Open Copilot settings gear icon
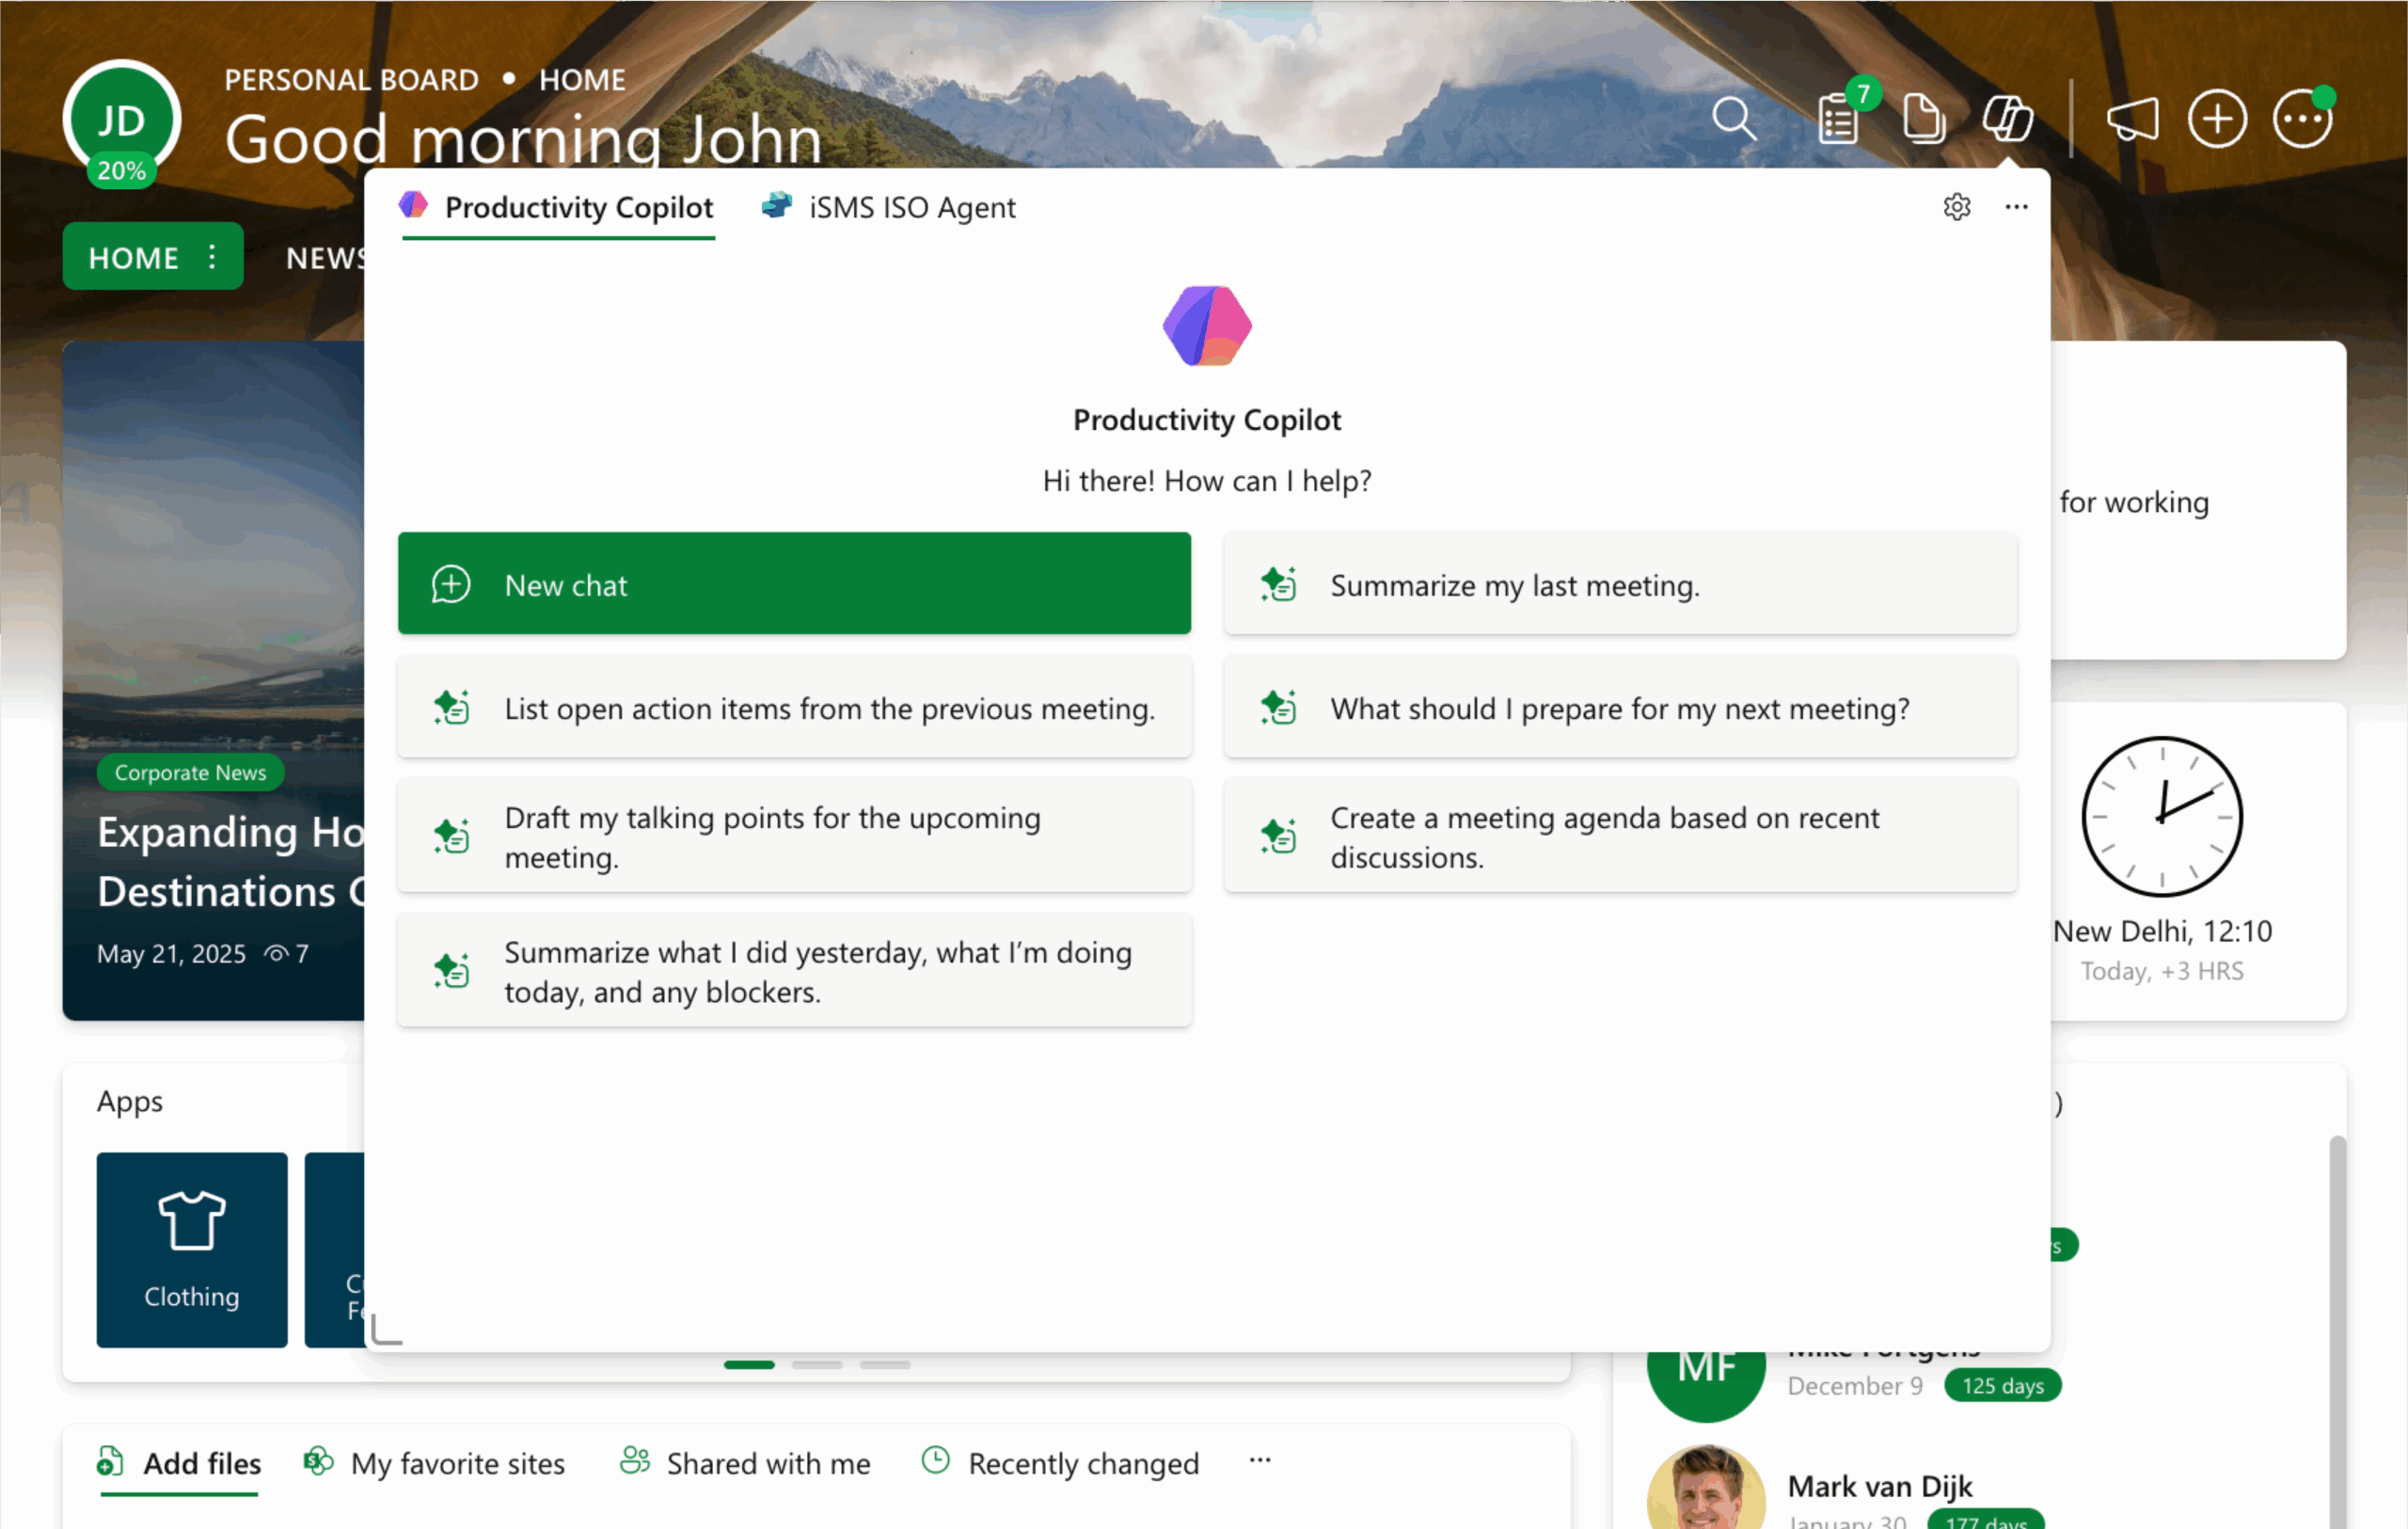The width and height of the screenshot is (2408, 1529). [1956, 207]
